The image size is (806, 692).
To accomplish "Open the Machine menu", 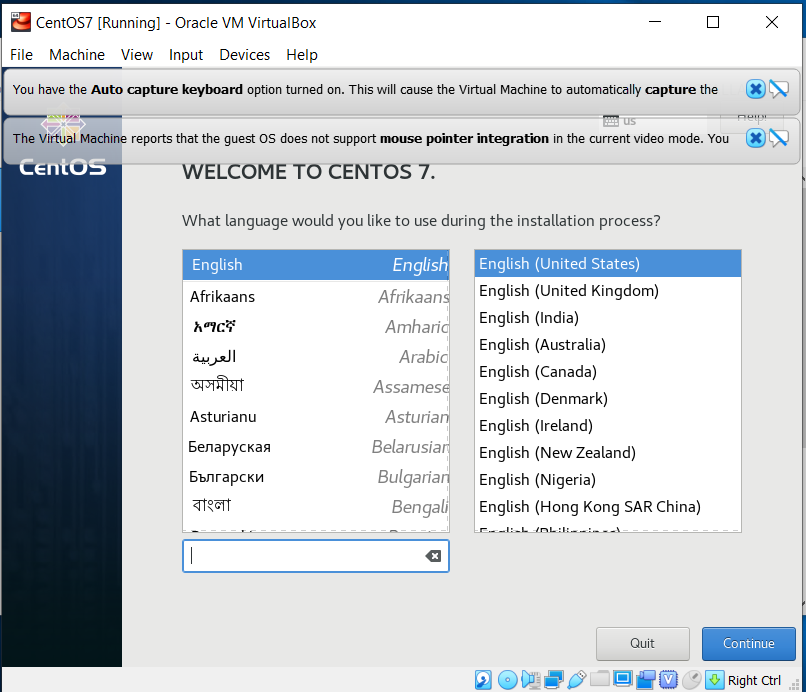I will [77, 55].
